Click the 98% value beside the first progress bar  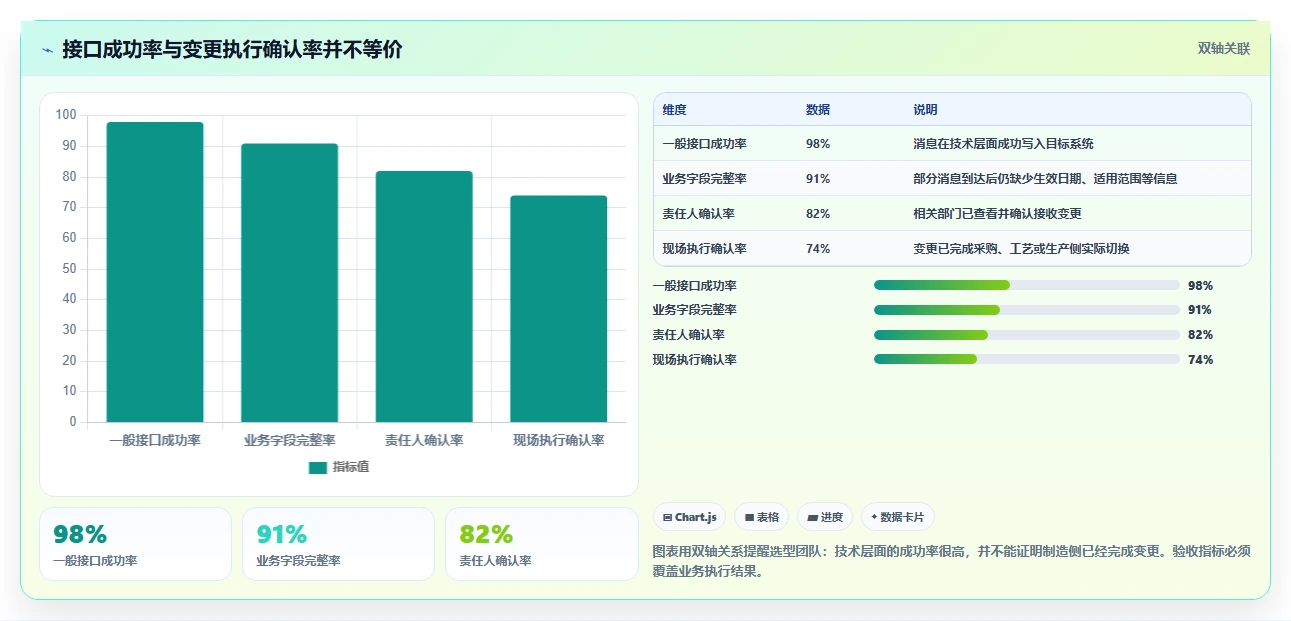coord(1200,285)
